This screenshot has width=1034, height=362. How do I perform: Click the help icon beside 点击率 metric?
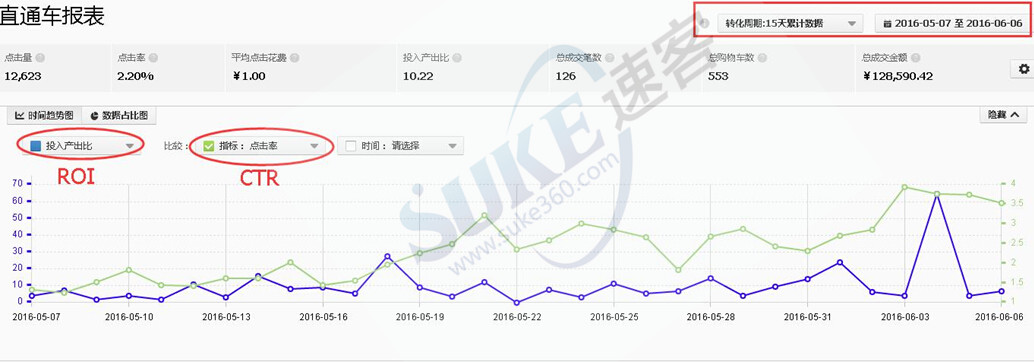[x=152, y=58]
